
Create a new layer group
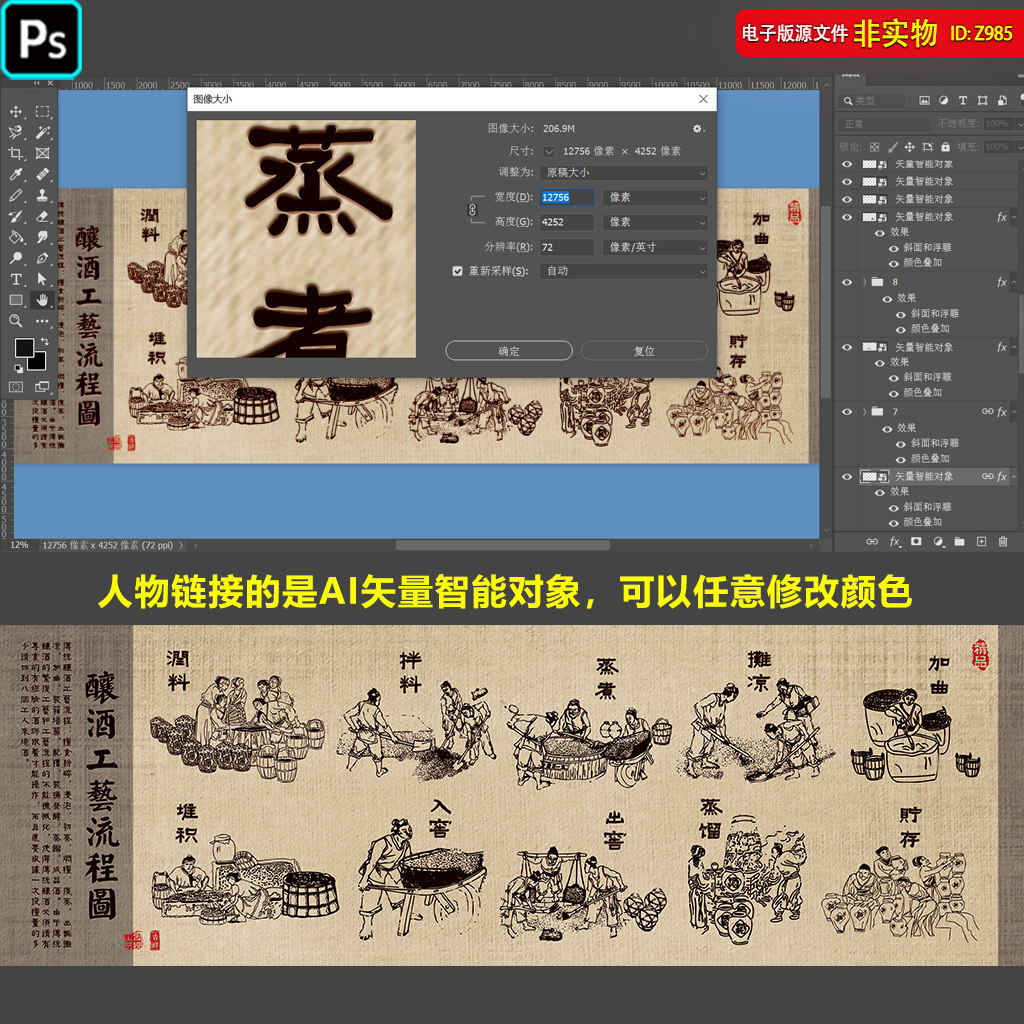(959, 541)
